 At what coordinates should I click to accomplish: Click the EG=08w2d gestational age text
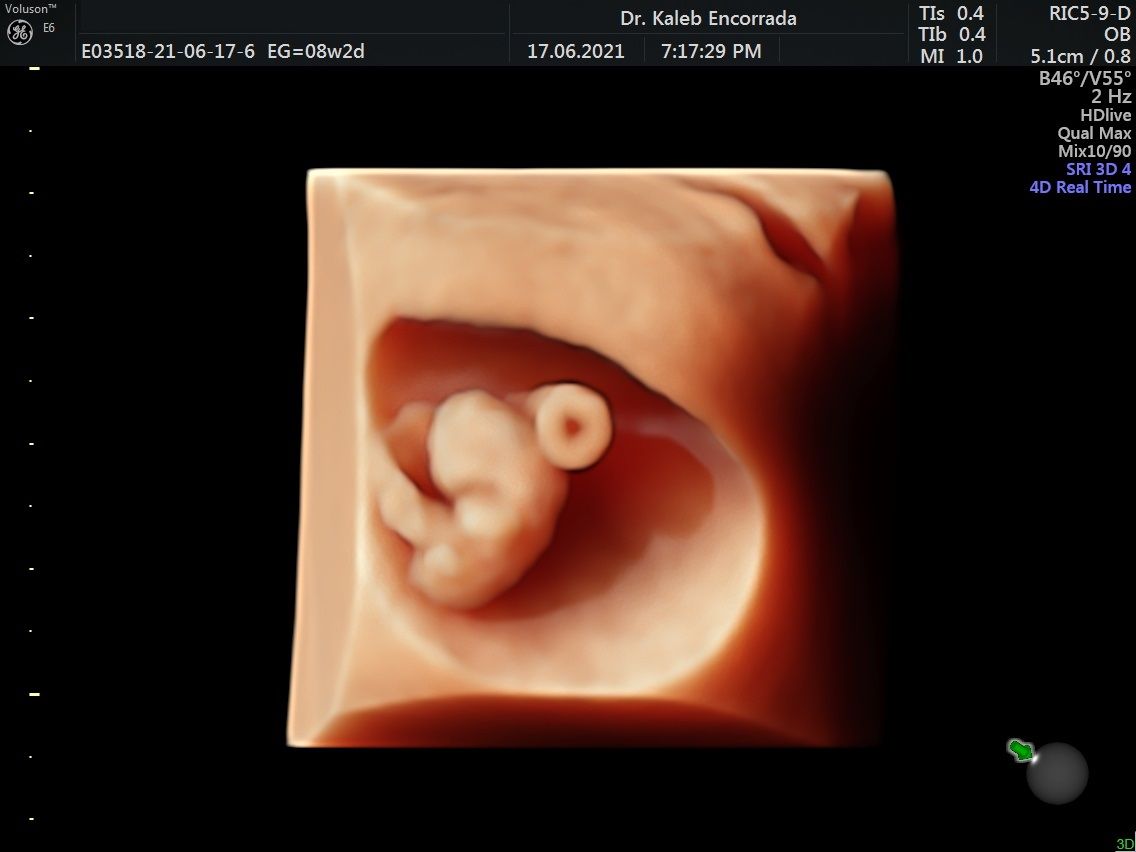[316, 51]
